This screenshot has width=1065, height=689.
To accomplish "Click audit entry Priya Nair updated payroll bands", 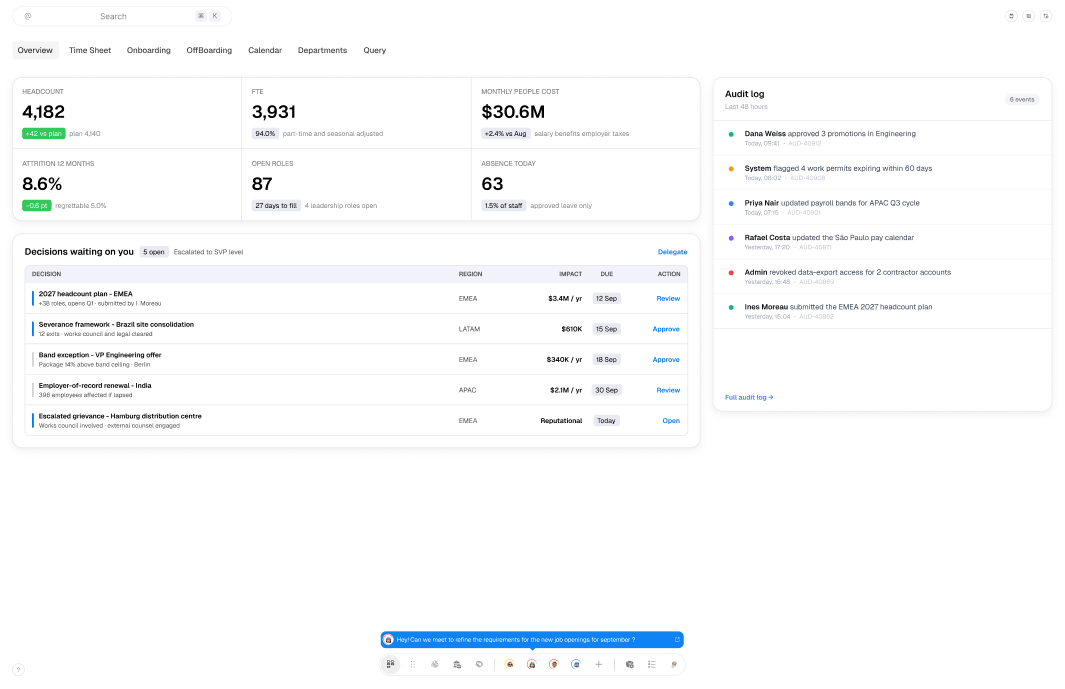I will click(882, 207).
